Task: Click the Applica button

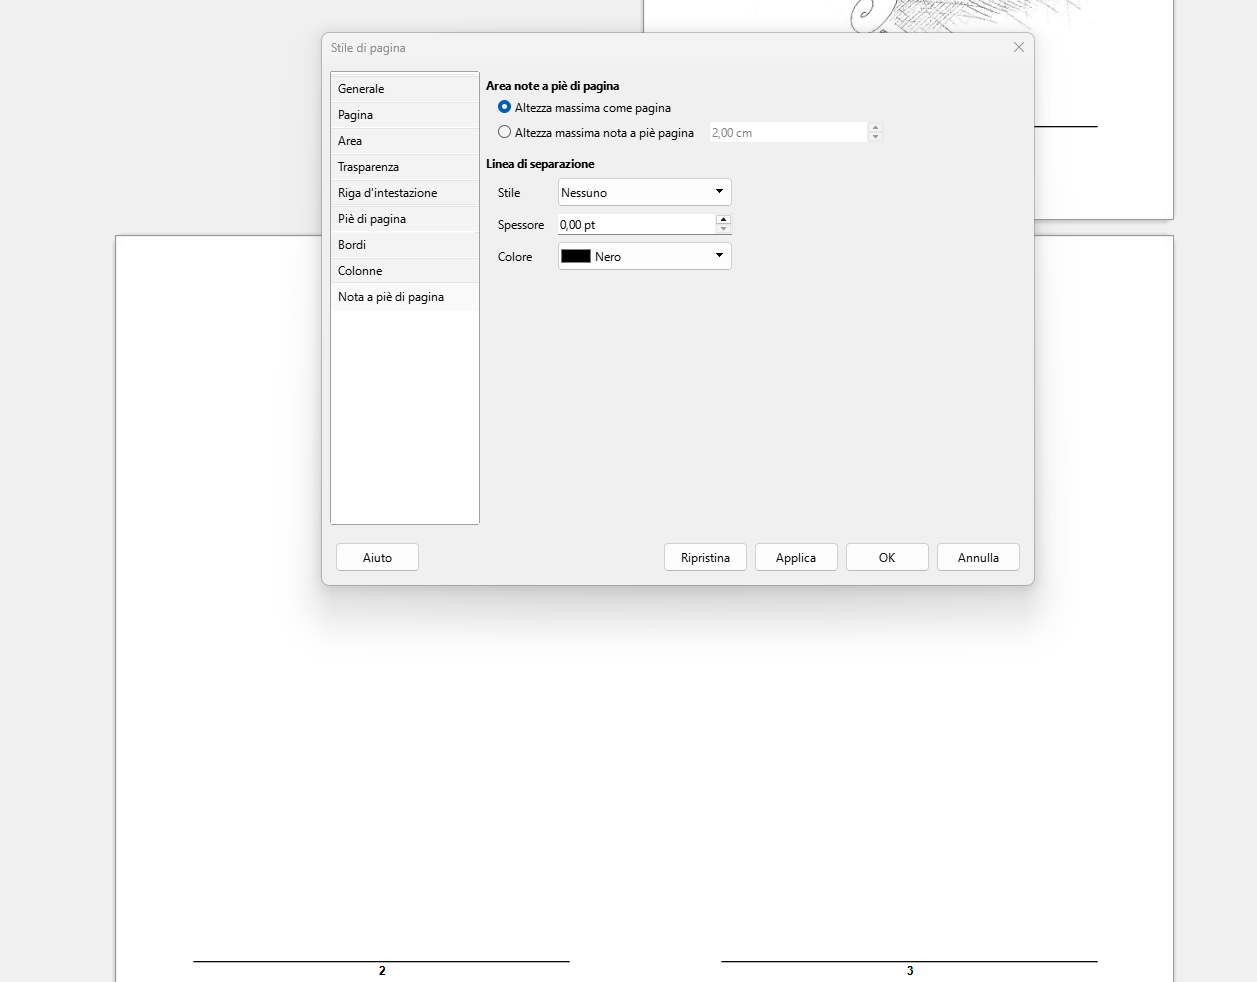Action: pos(796,557)
